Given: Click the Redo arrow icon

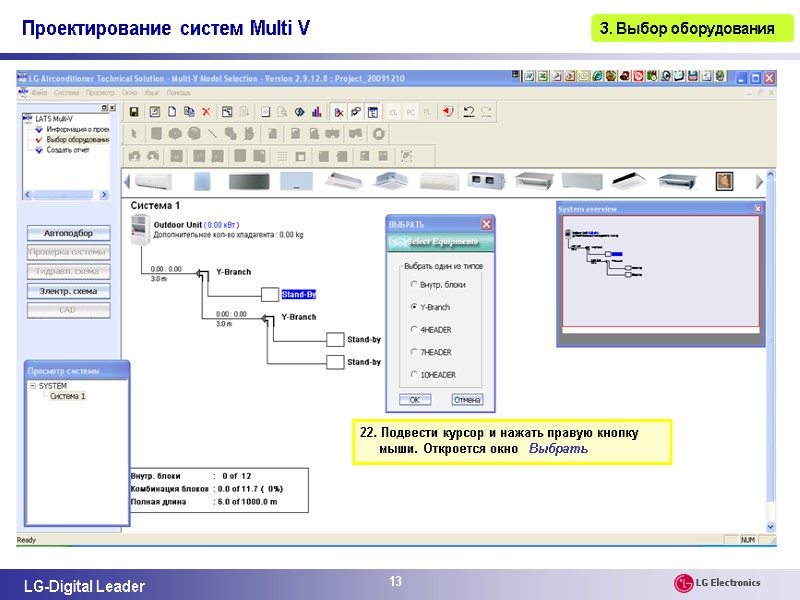Looking at the screenshot, I should click(487, 112).
